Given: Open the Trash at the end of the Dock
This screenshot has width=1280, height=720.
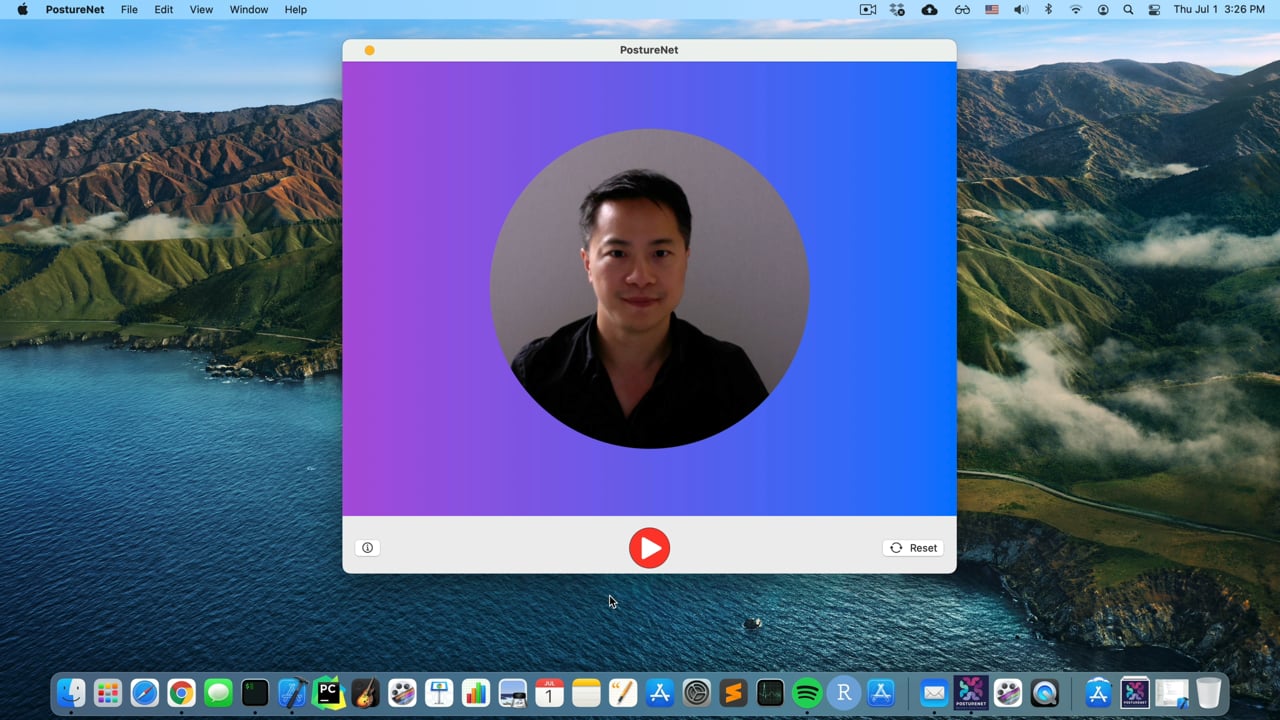Looking at the screenshot, I should coord(1209,692).
